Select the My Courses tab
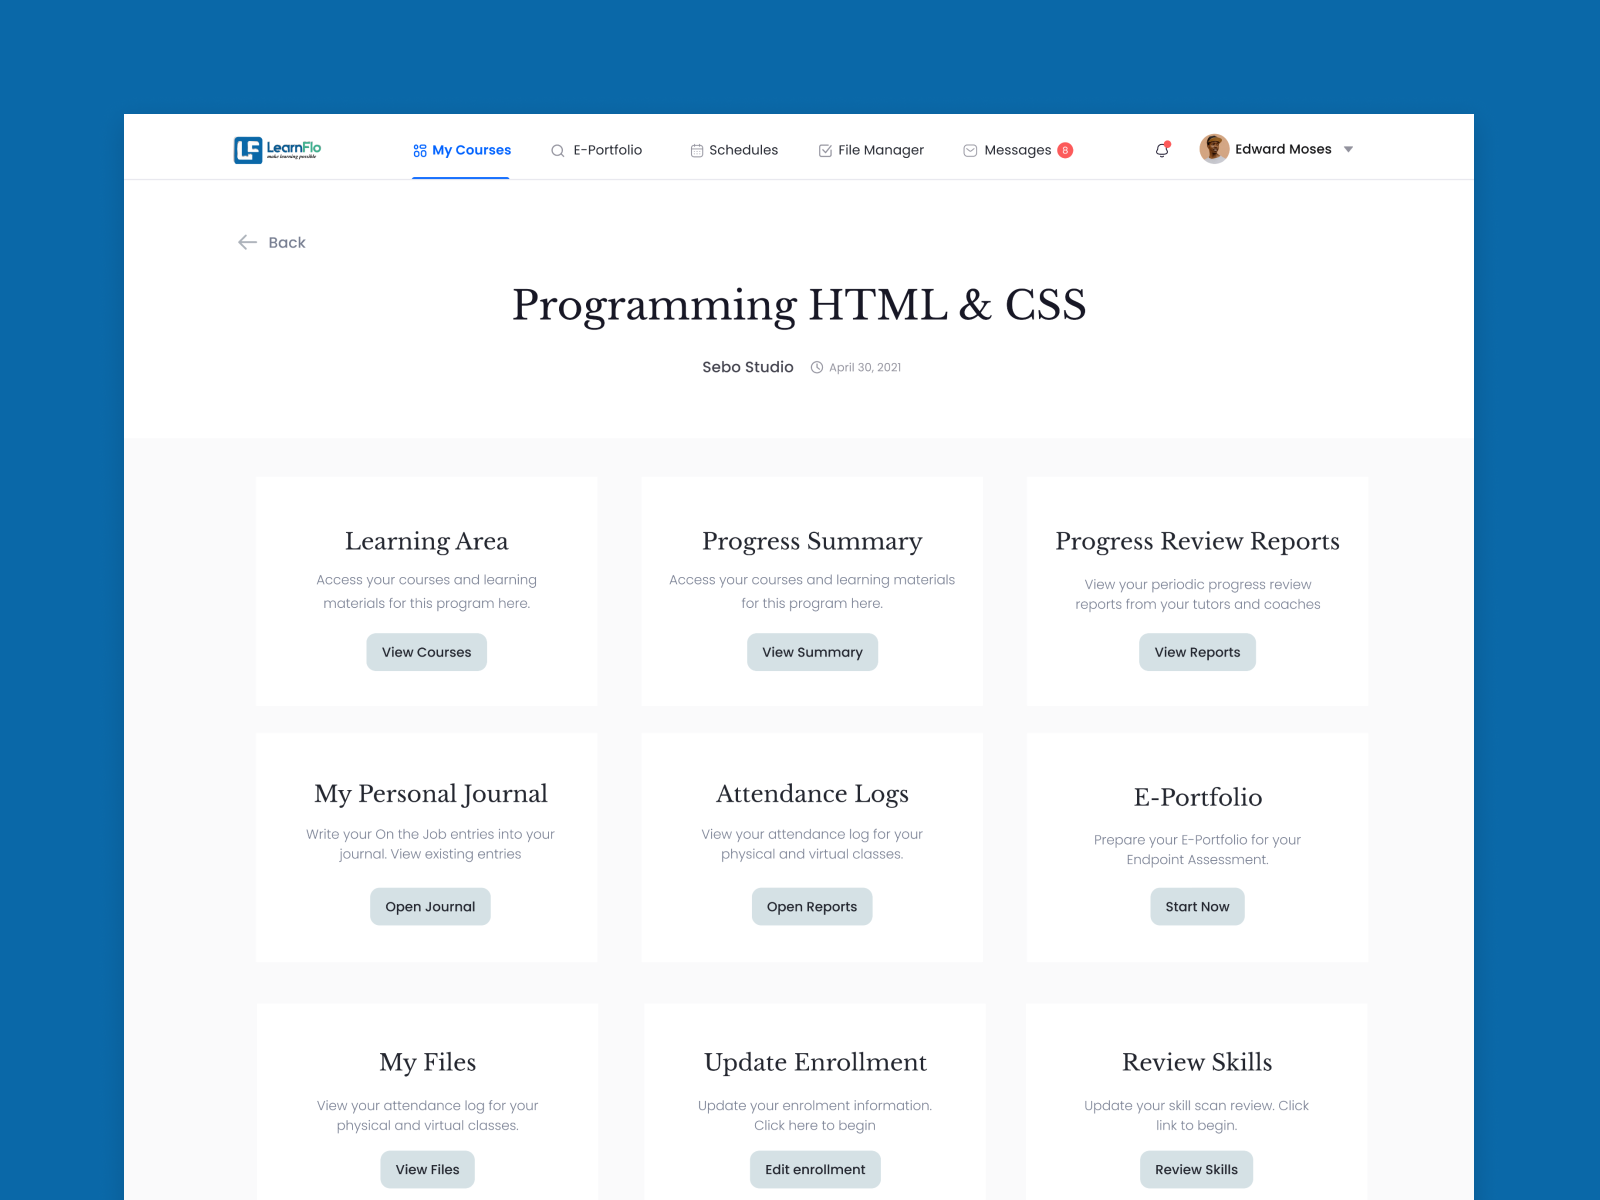The height and width of the screenshot is (1200, 1600). pyautogui.click(x=470, y=150)
